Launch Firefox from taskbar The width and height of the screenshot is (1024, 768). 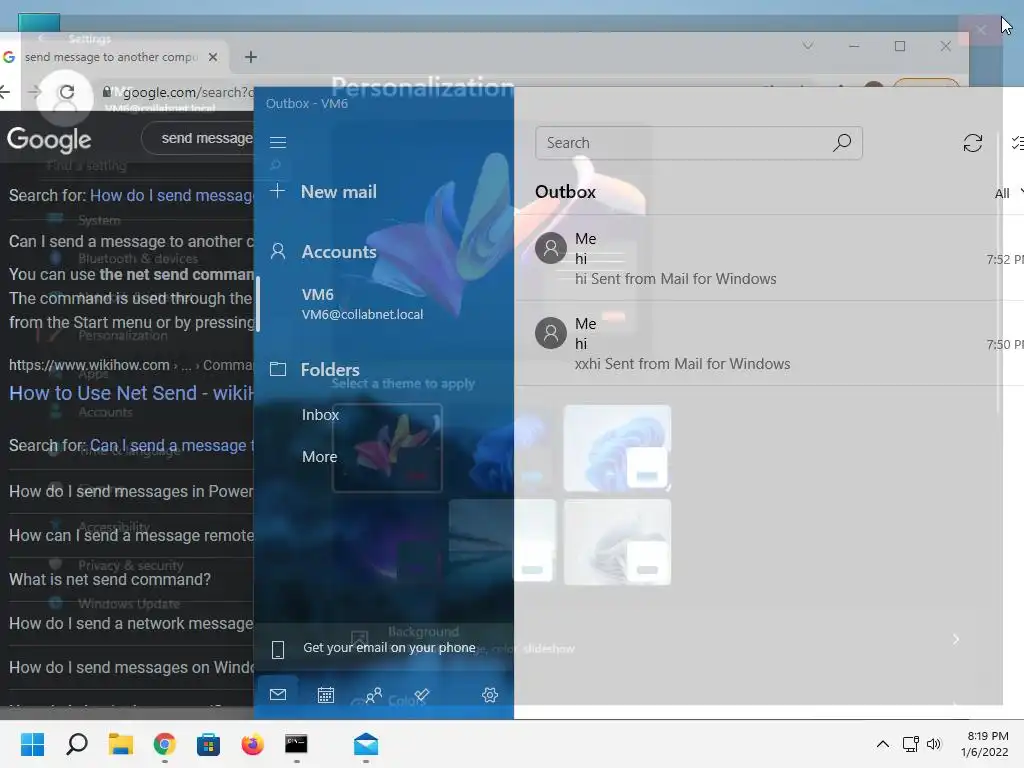pos(252,744)
